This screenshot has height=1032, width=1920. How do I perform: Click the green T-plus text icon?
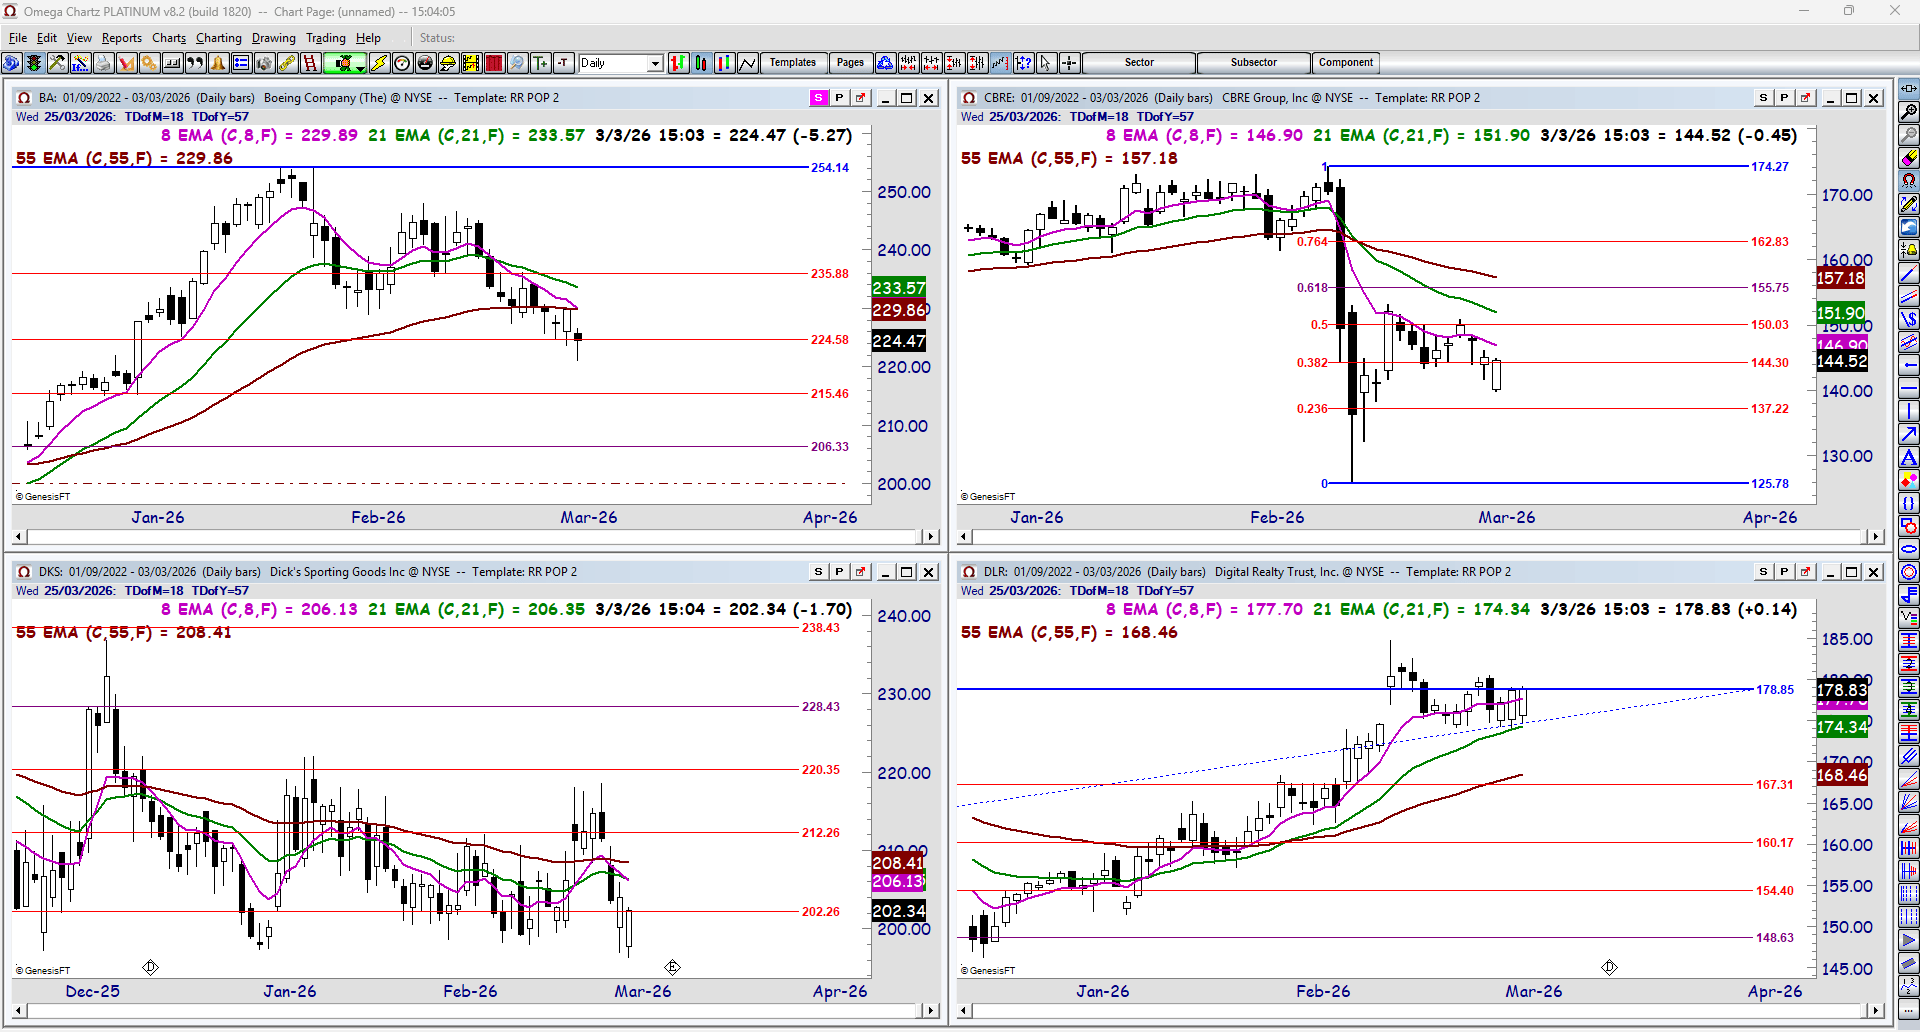pyautogui.click(x=540, y=63)
